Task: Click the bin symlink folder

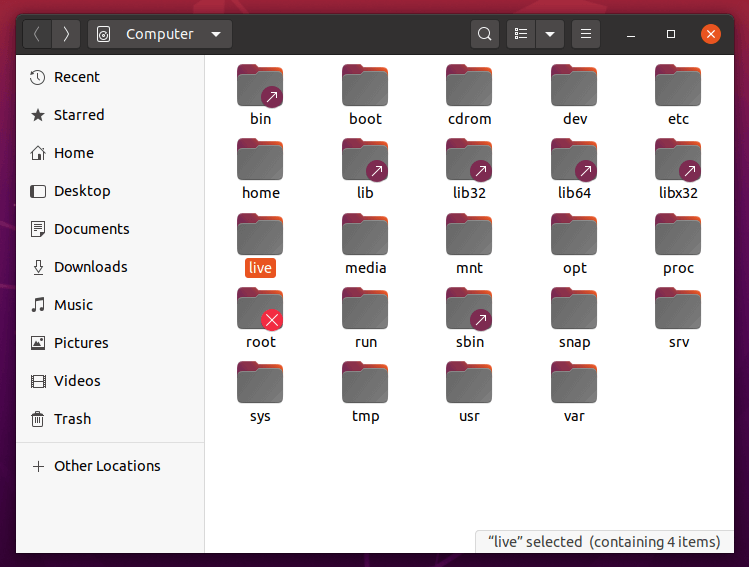Action: (x=260, y=86)
